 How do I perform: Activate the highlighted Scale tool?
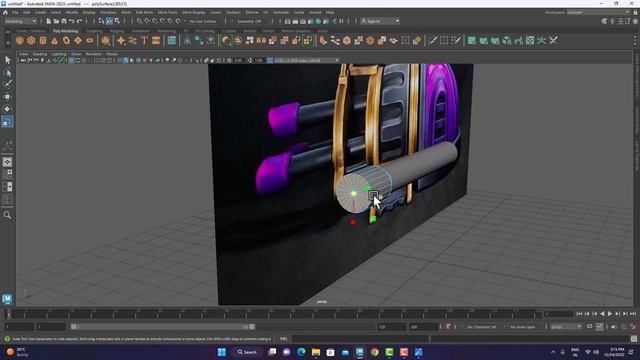coord(7,121)
